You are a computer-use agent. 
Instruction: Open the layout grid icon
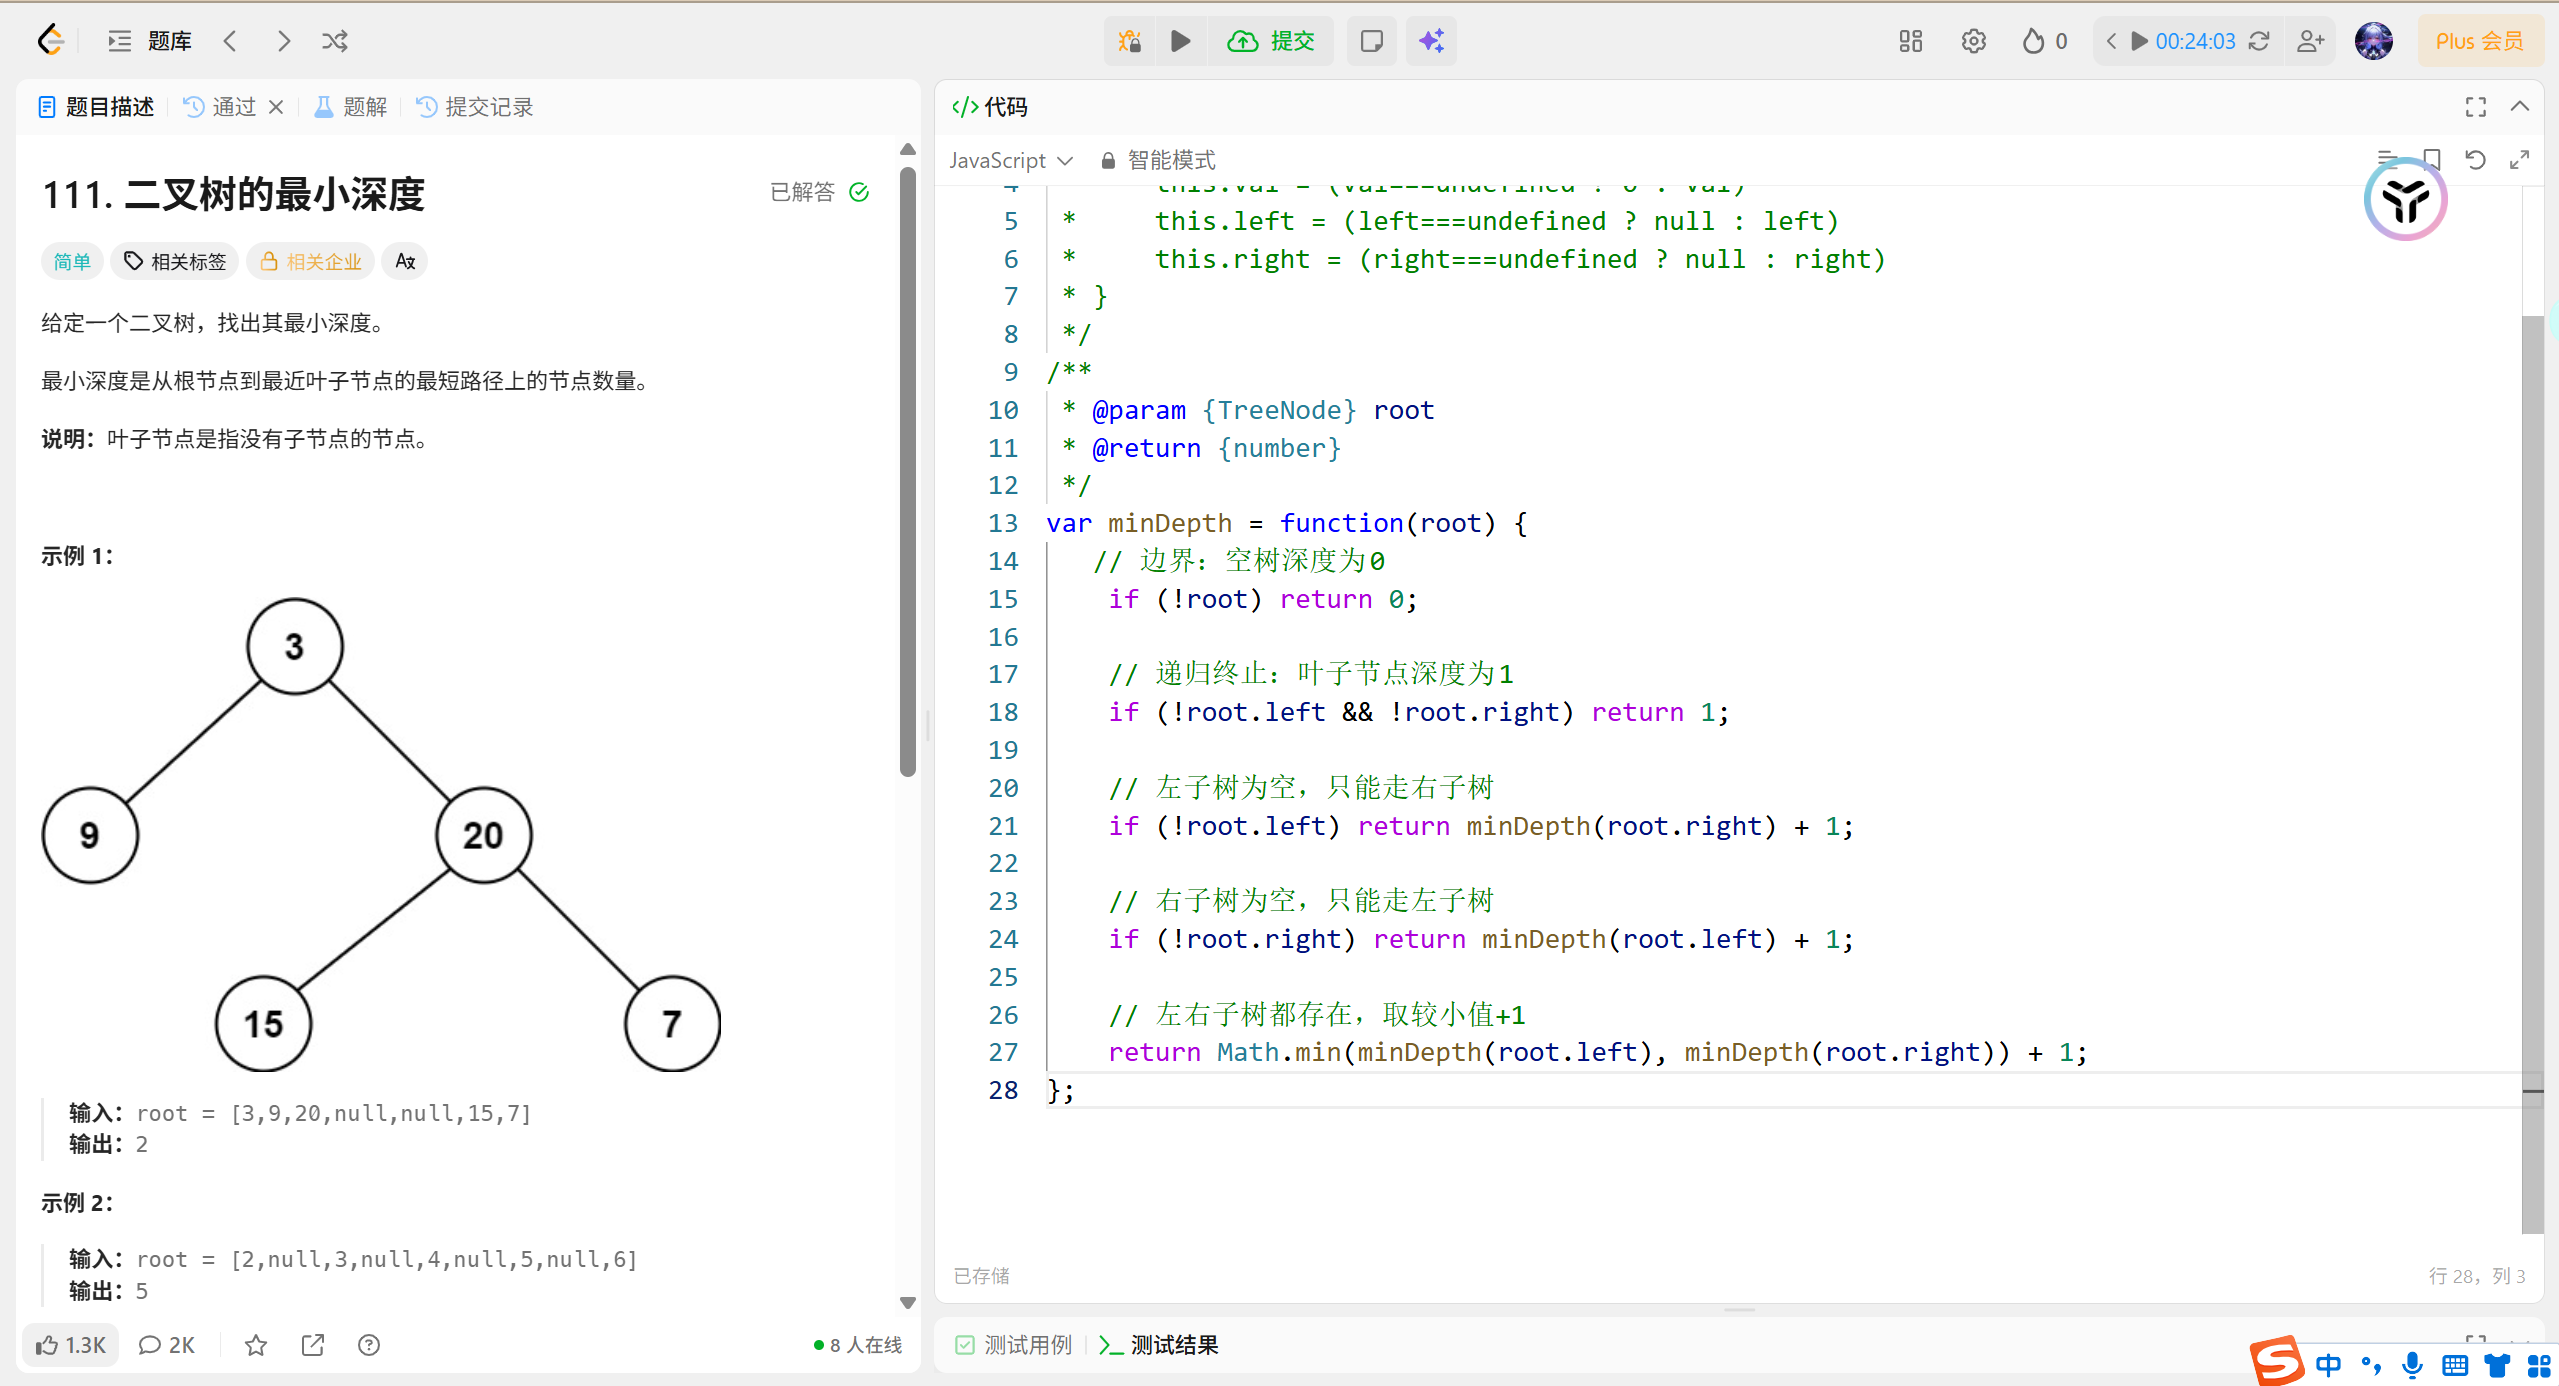coord(1911,41)
